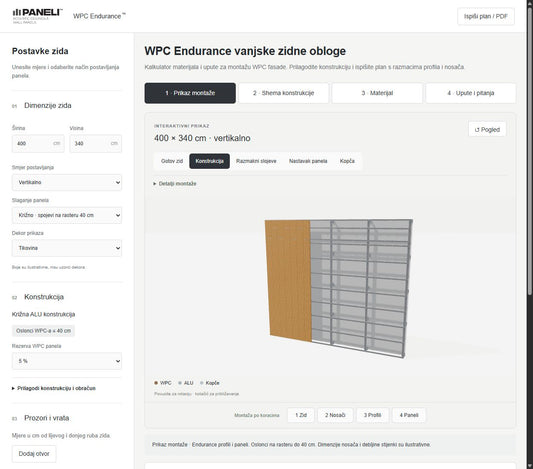Open the Smjer postavljanja dropdown
533x469 pixels.
pyautogui.click(x=67, y=183)
